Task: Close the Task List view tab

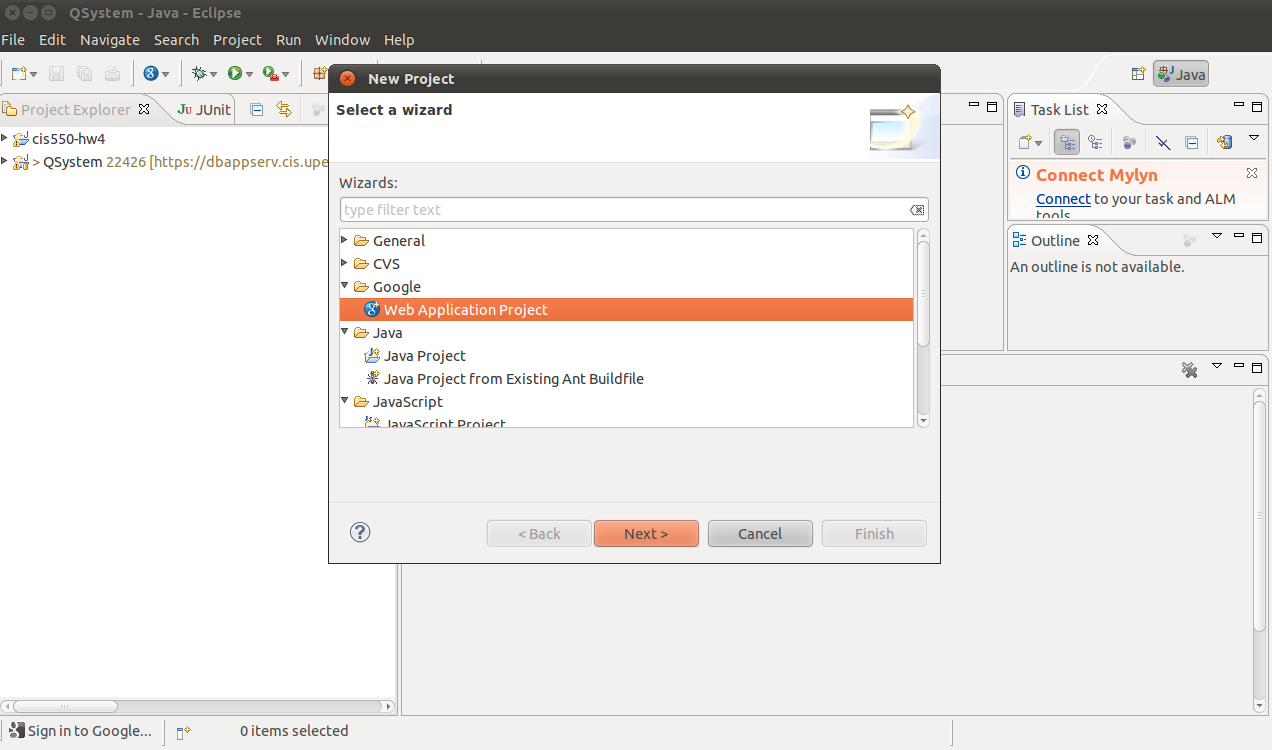Action: click(1102, 109)
